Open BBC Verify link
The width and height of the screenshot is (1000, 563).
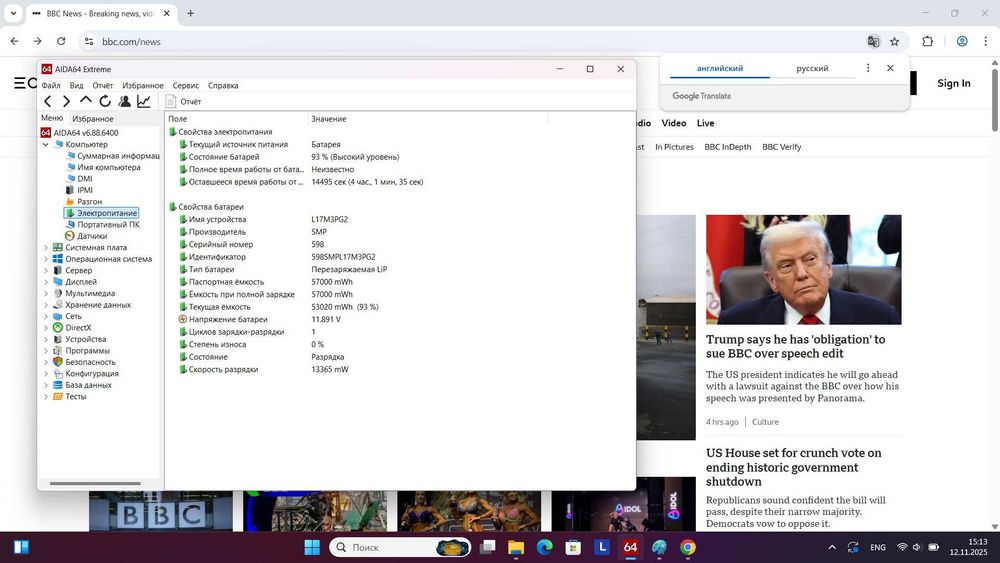tap(782, 147)
